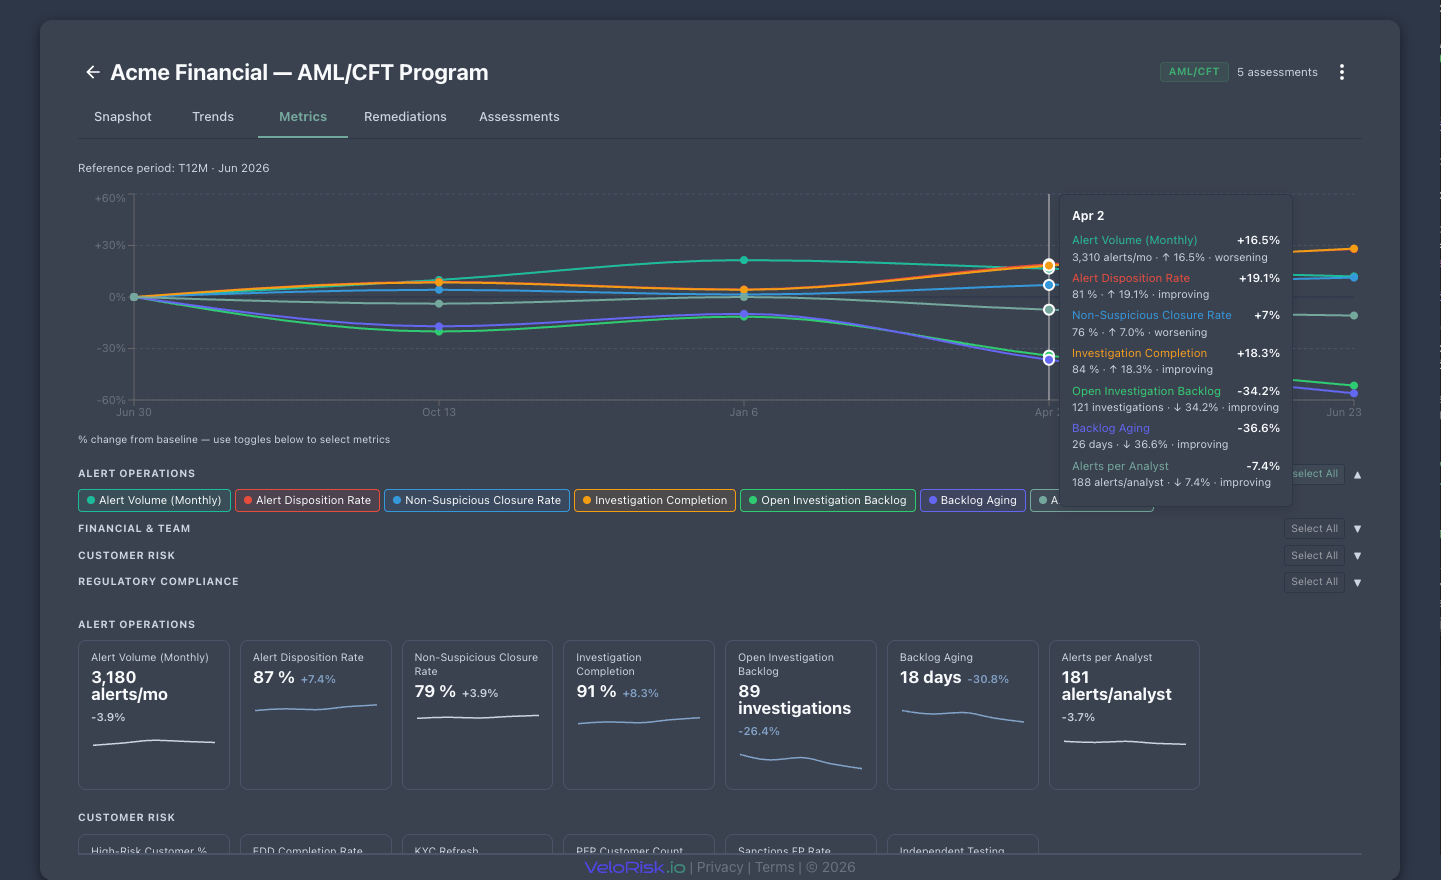The width and height of the screenshot is (1441, 880).
Task: Open the VeloRisk.io footer link
Action: pyautogui.click(x=635, y=867)
